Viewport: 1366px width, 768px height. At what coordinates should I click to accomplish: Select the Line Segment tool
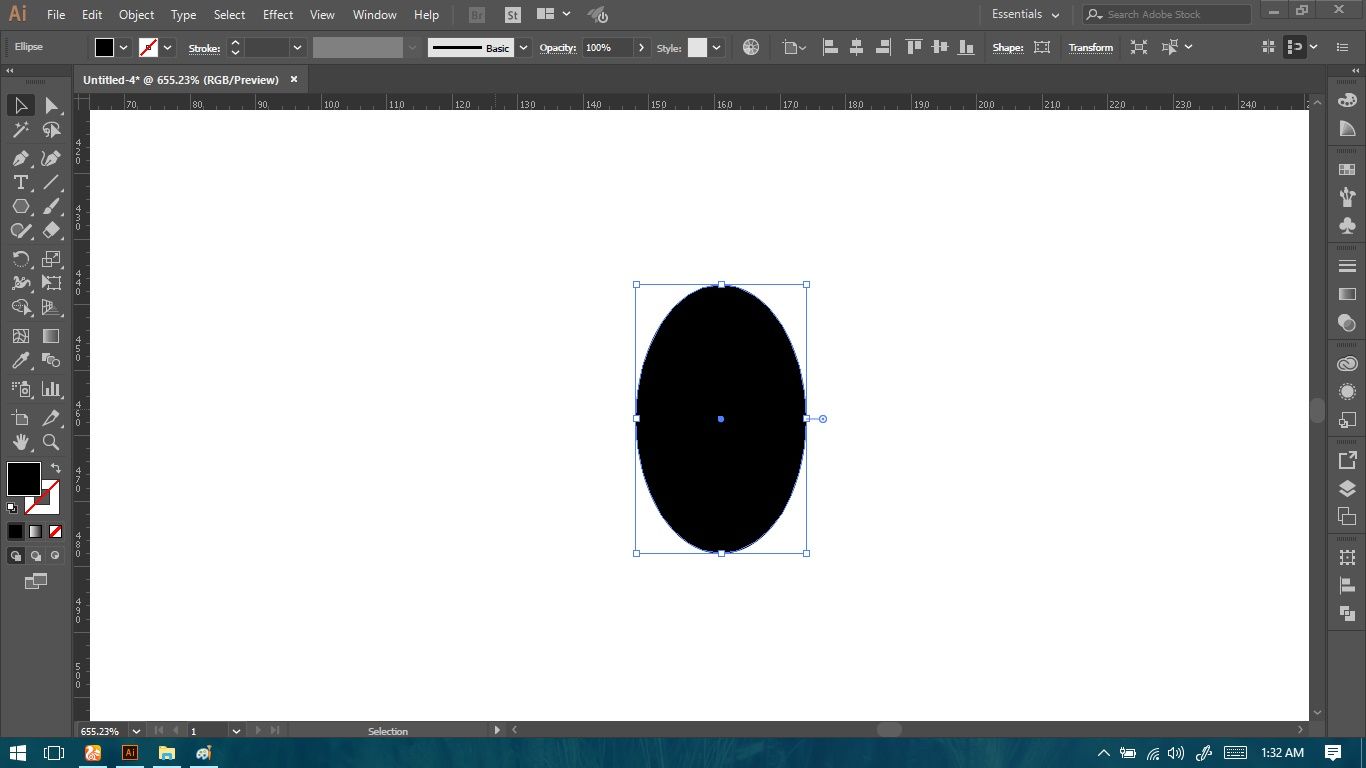point(51,182)
